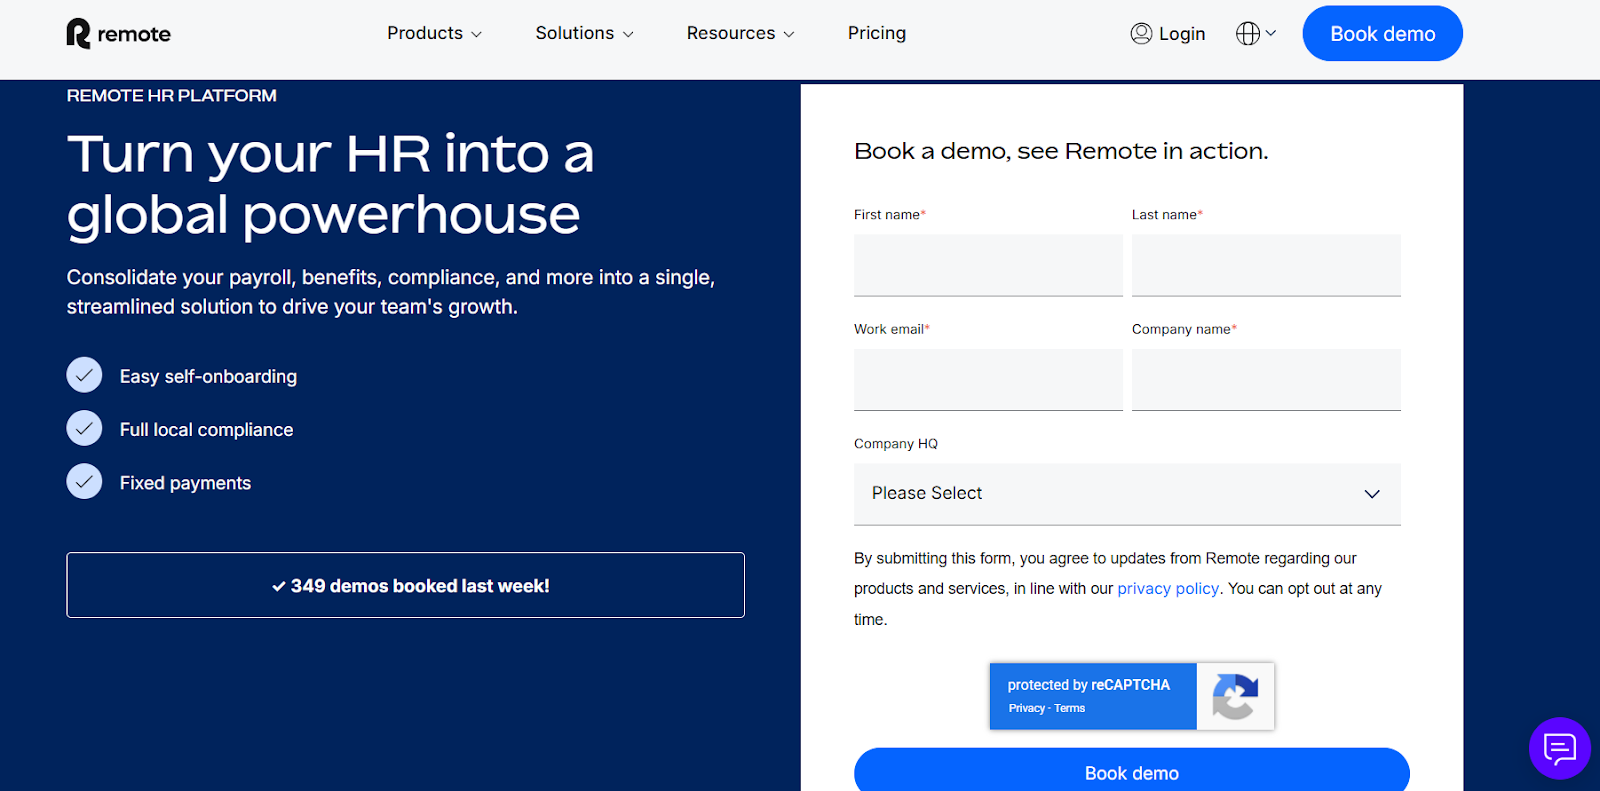Click the 'REMOTE HR PLATFORM' label

pos(171,95)
